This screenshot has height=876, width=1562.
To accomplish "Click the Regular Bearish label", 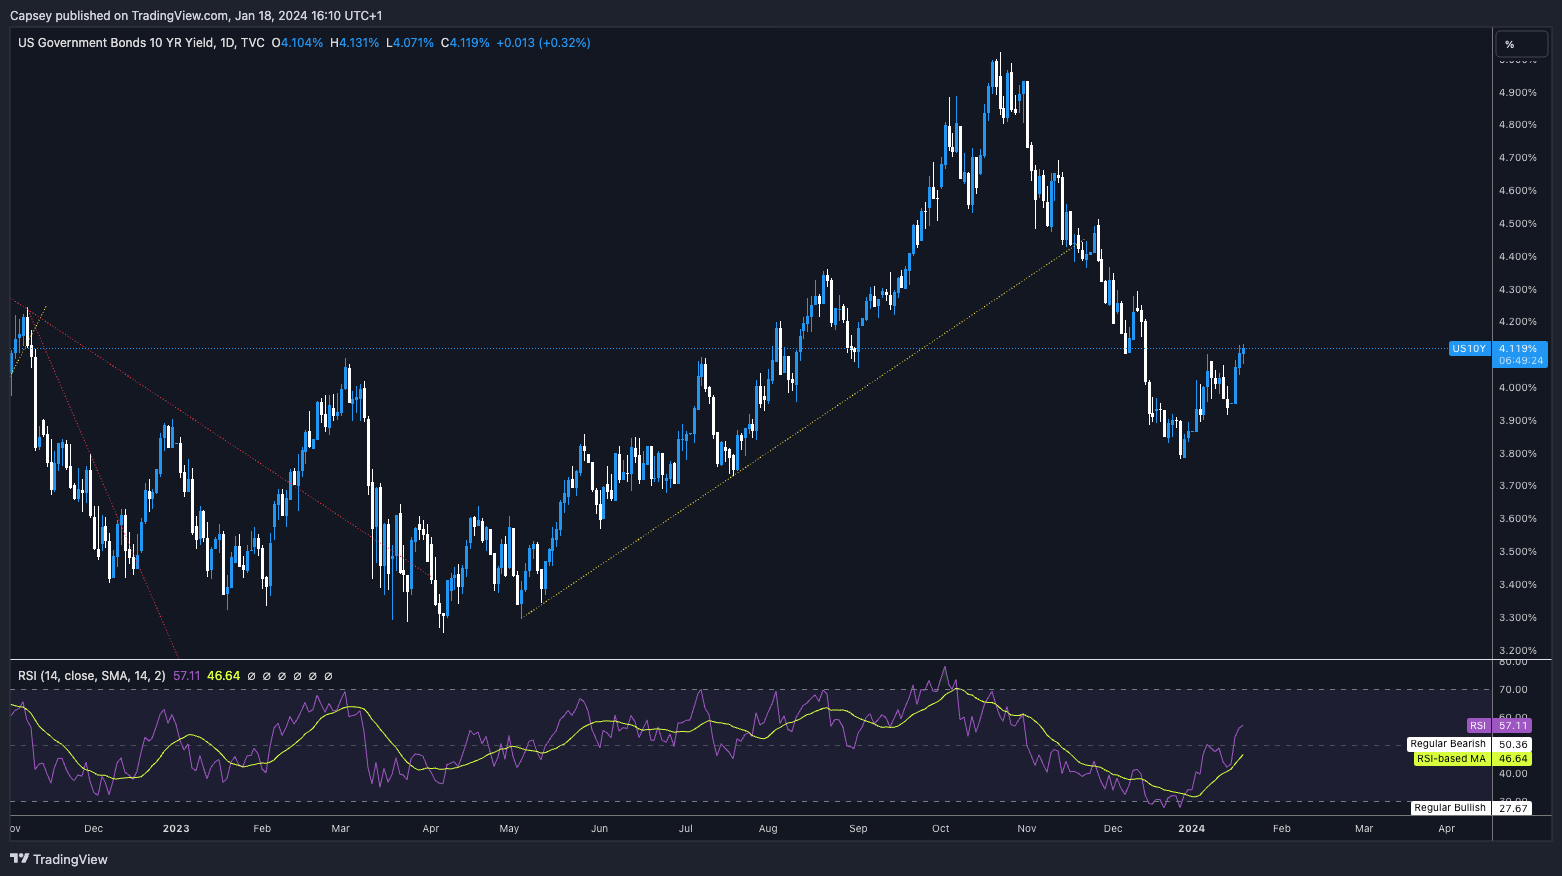I will 1448,744.
